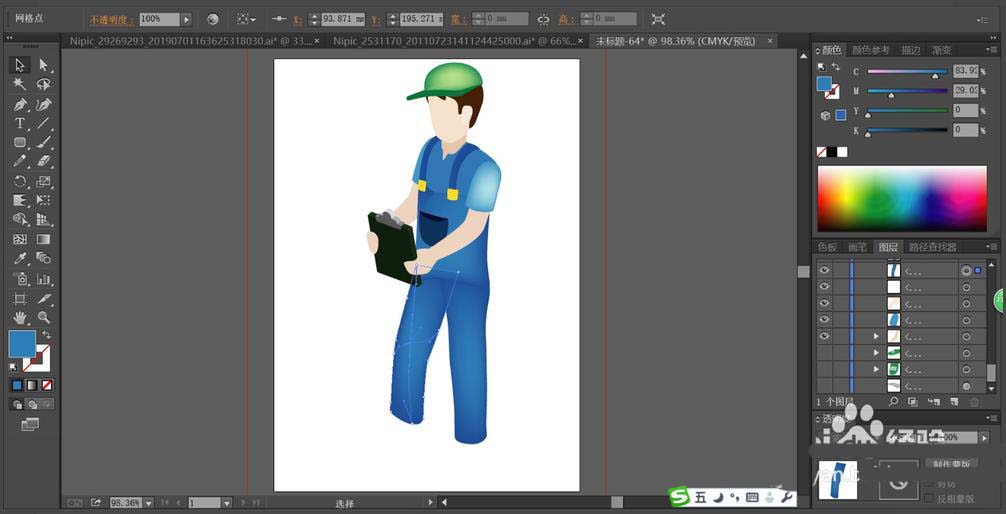Click the 制作蒙版 button
Viewport: 1006px width, 514px height.
(951, 463)
